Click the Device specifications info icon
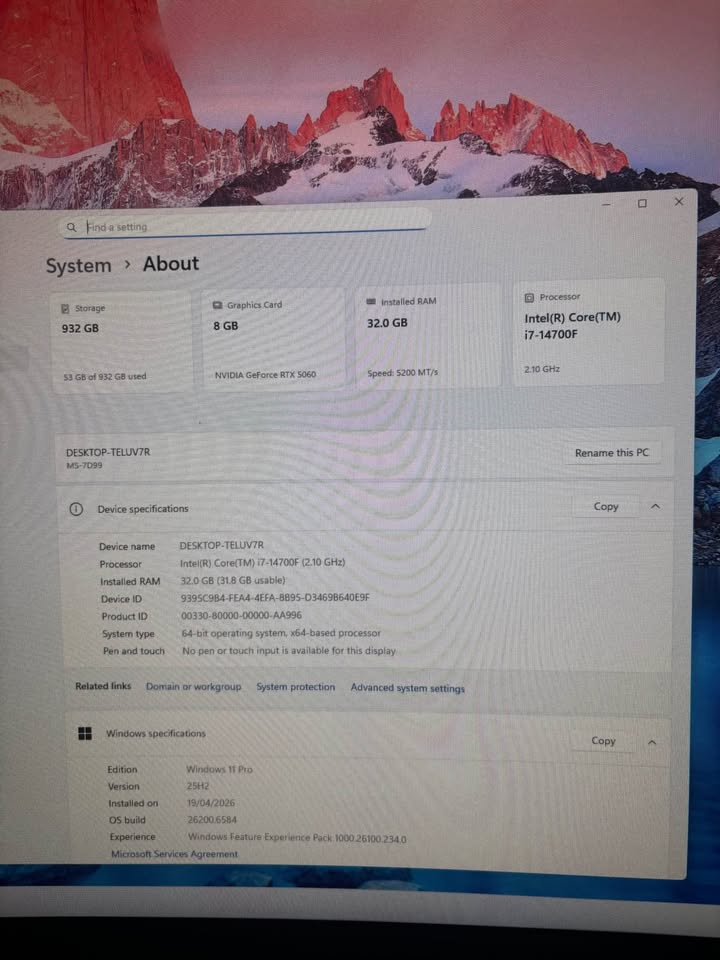This screenshot has height=960, width=720. coord(76,509)
